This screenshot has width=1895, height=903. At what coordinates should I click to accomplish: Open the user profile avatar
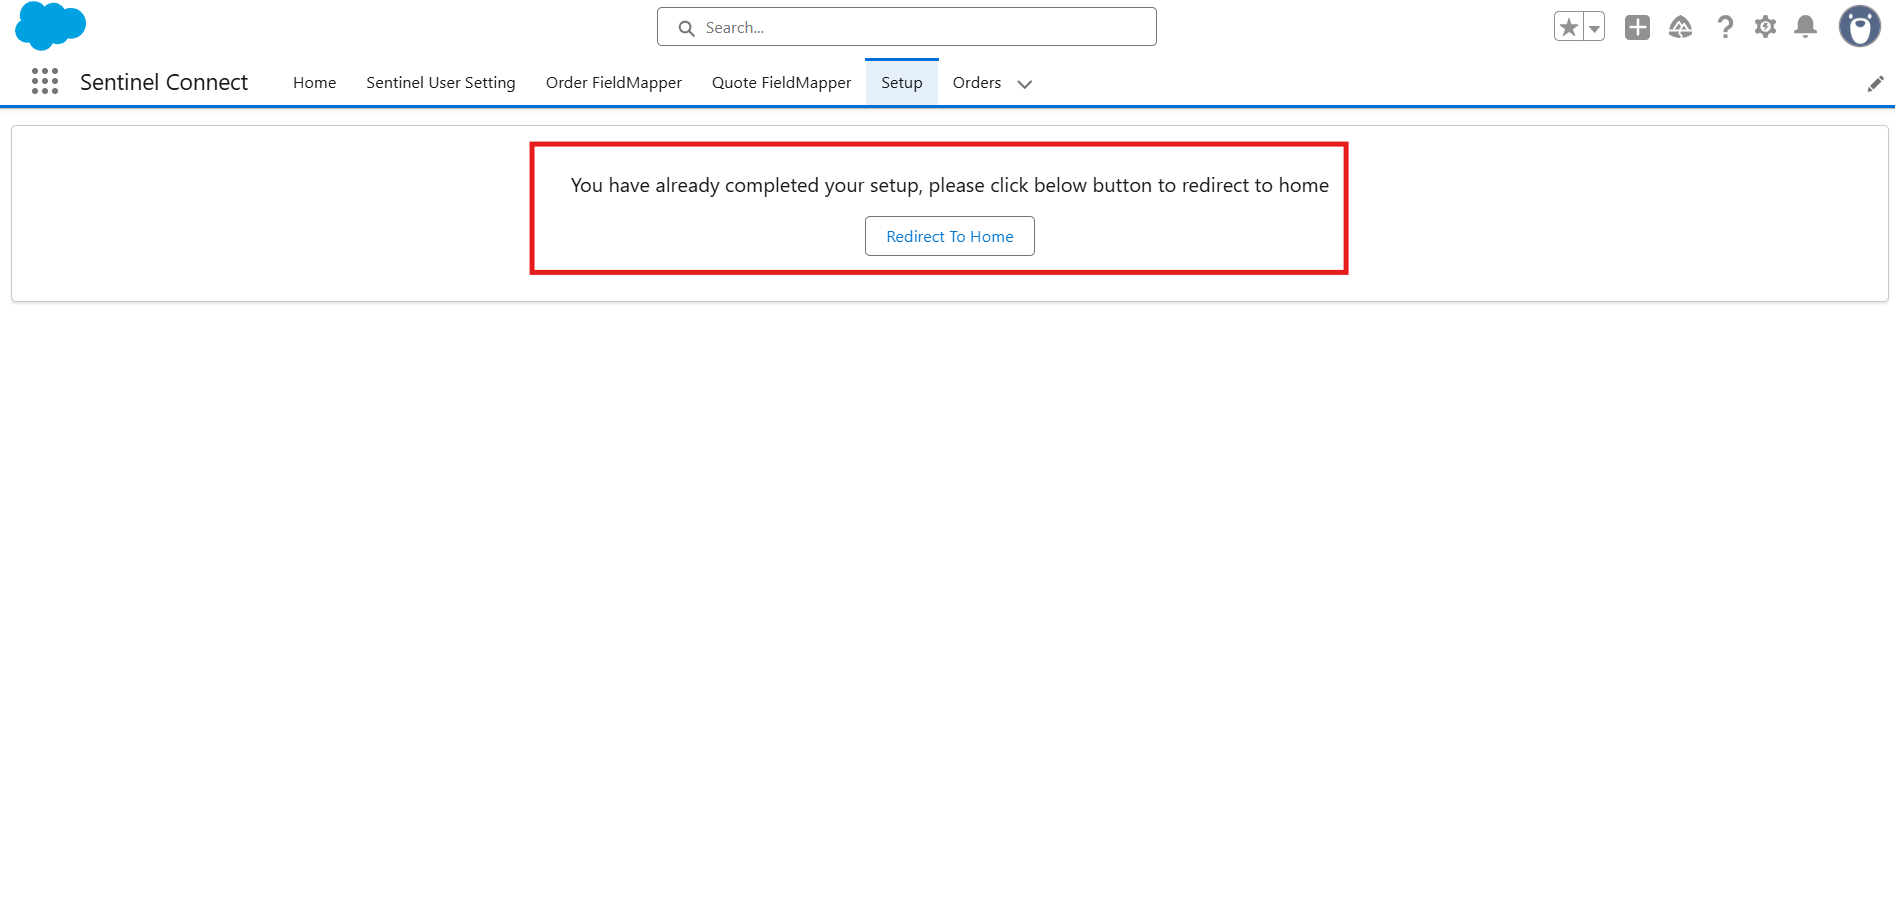pos(1859,27)
